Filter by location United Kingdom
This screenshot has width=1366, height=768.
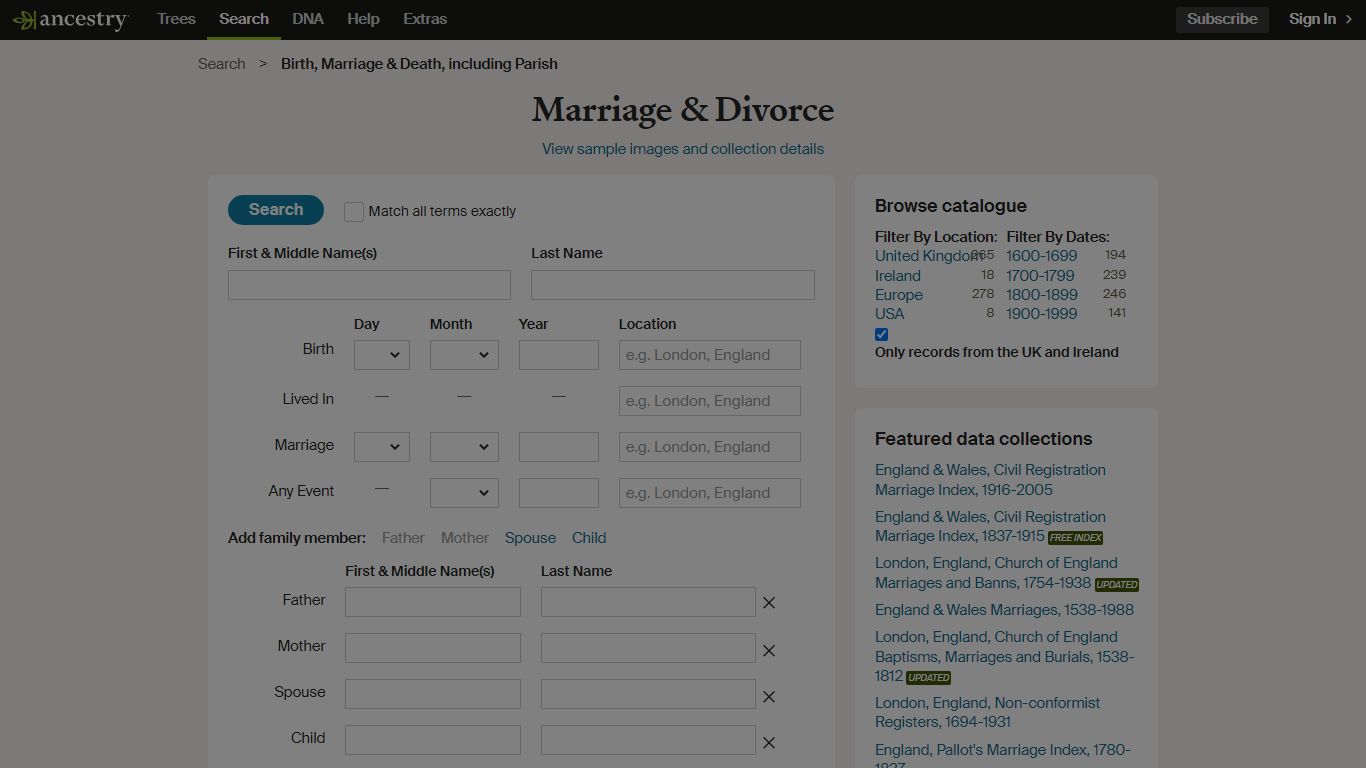(x=928, y=256)
